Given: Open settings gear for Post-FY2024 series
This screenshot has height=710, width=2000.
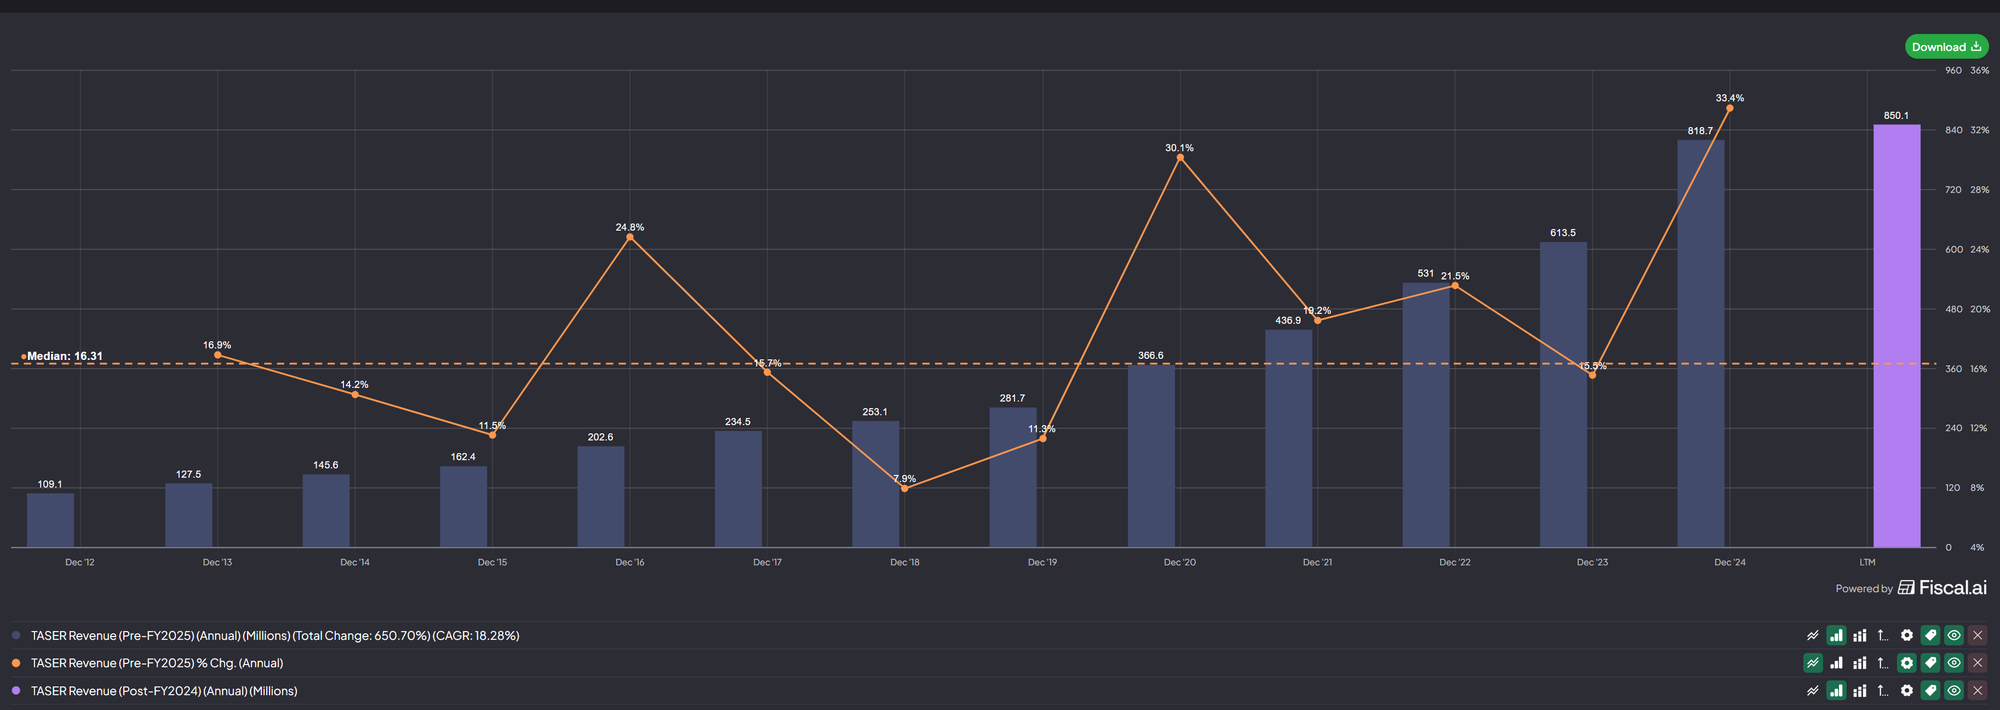Looking at the screenshot, I should tap(1907, 691).
